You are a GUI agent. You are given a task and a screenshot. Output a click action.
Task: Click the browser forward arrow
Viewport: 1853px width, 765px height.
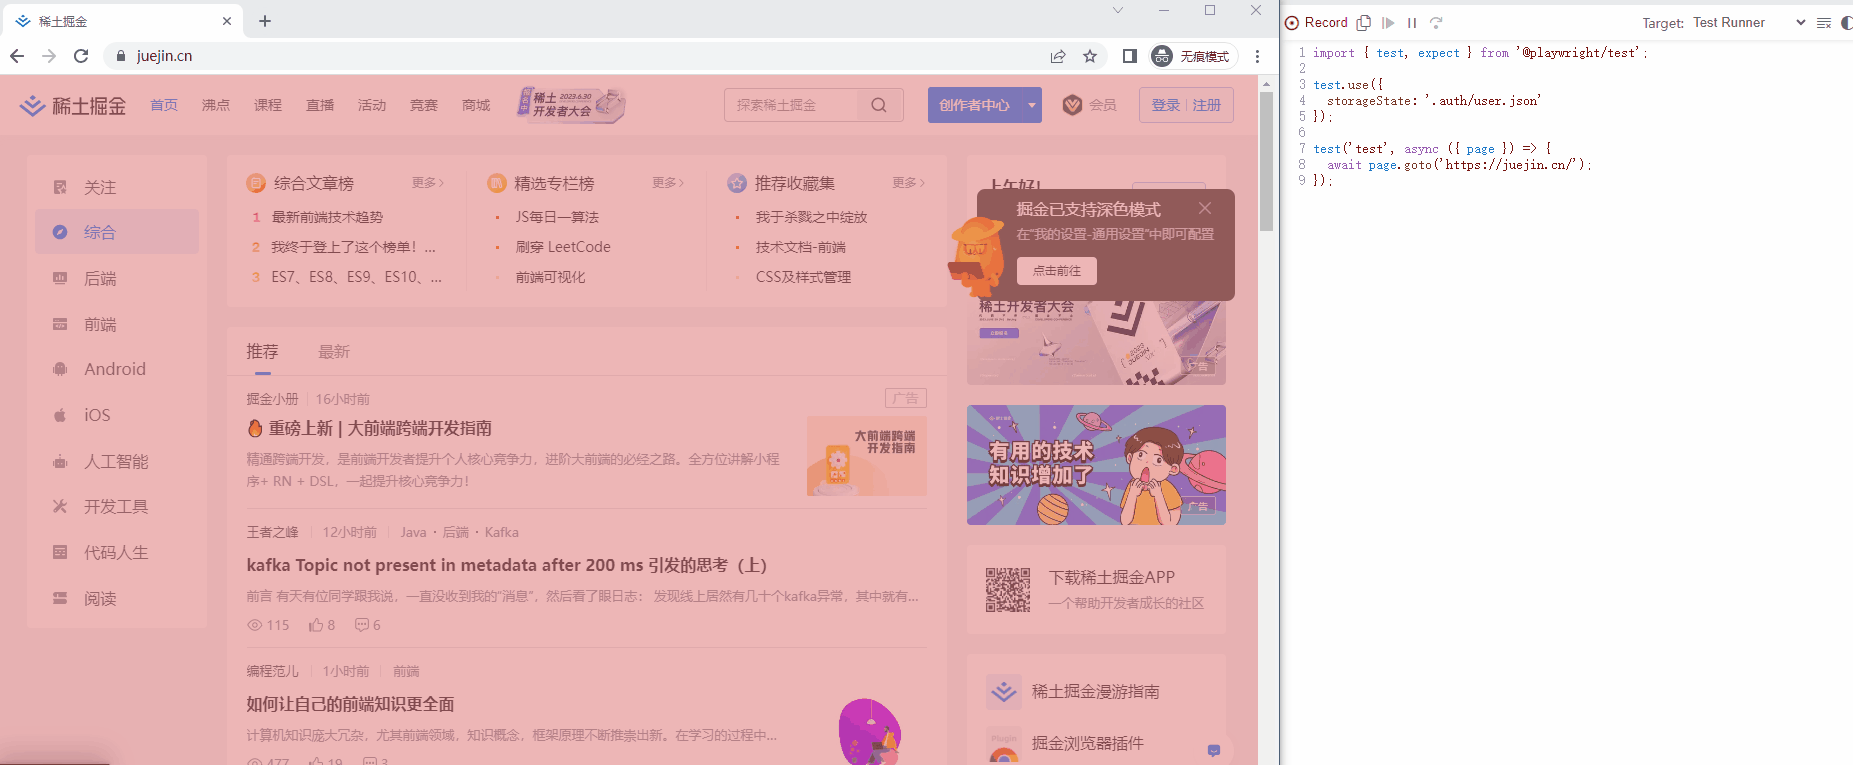tap(49, 56)
